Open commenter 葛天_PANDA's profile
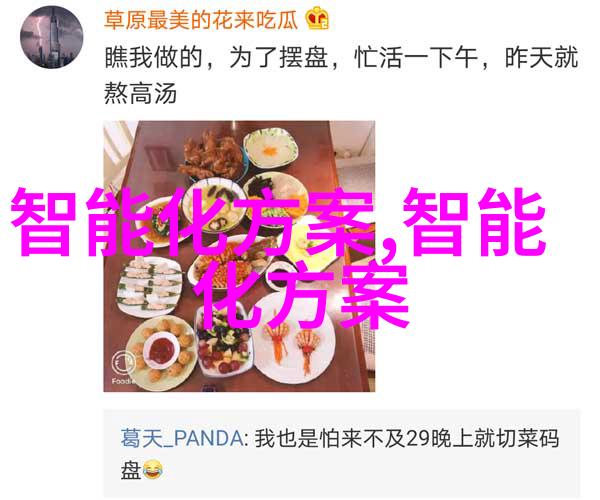Screen dimensions: 600x500 click(x=182, y=438)
